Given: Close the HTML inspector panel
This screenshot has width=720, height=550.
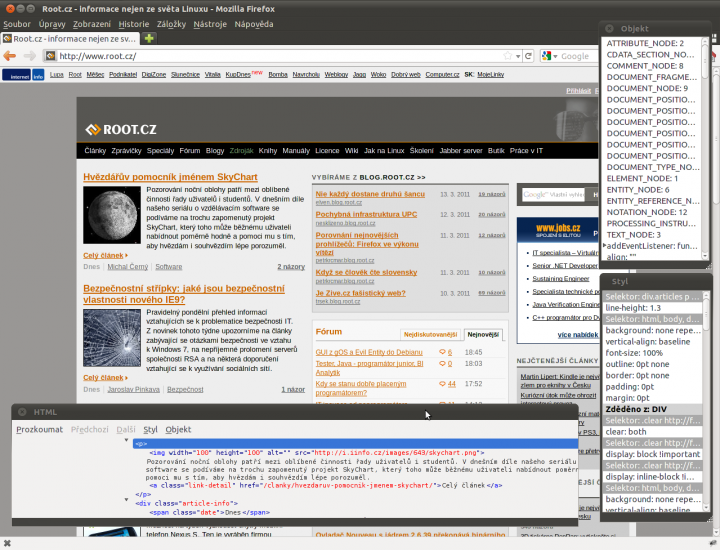Looking at the screenshot, I should pos(22,412).
